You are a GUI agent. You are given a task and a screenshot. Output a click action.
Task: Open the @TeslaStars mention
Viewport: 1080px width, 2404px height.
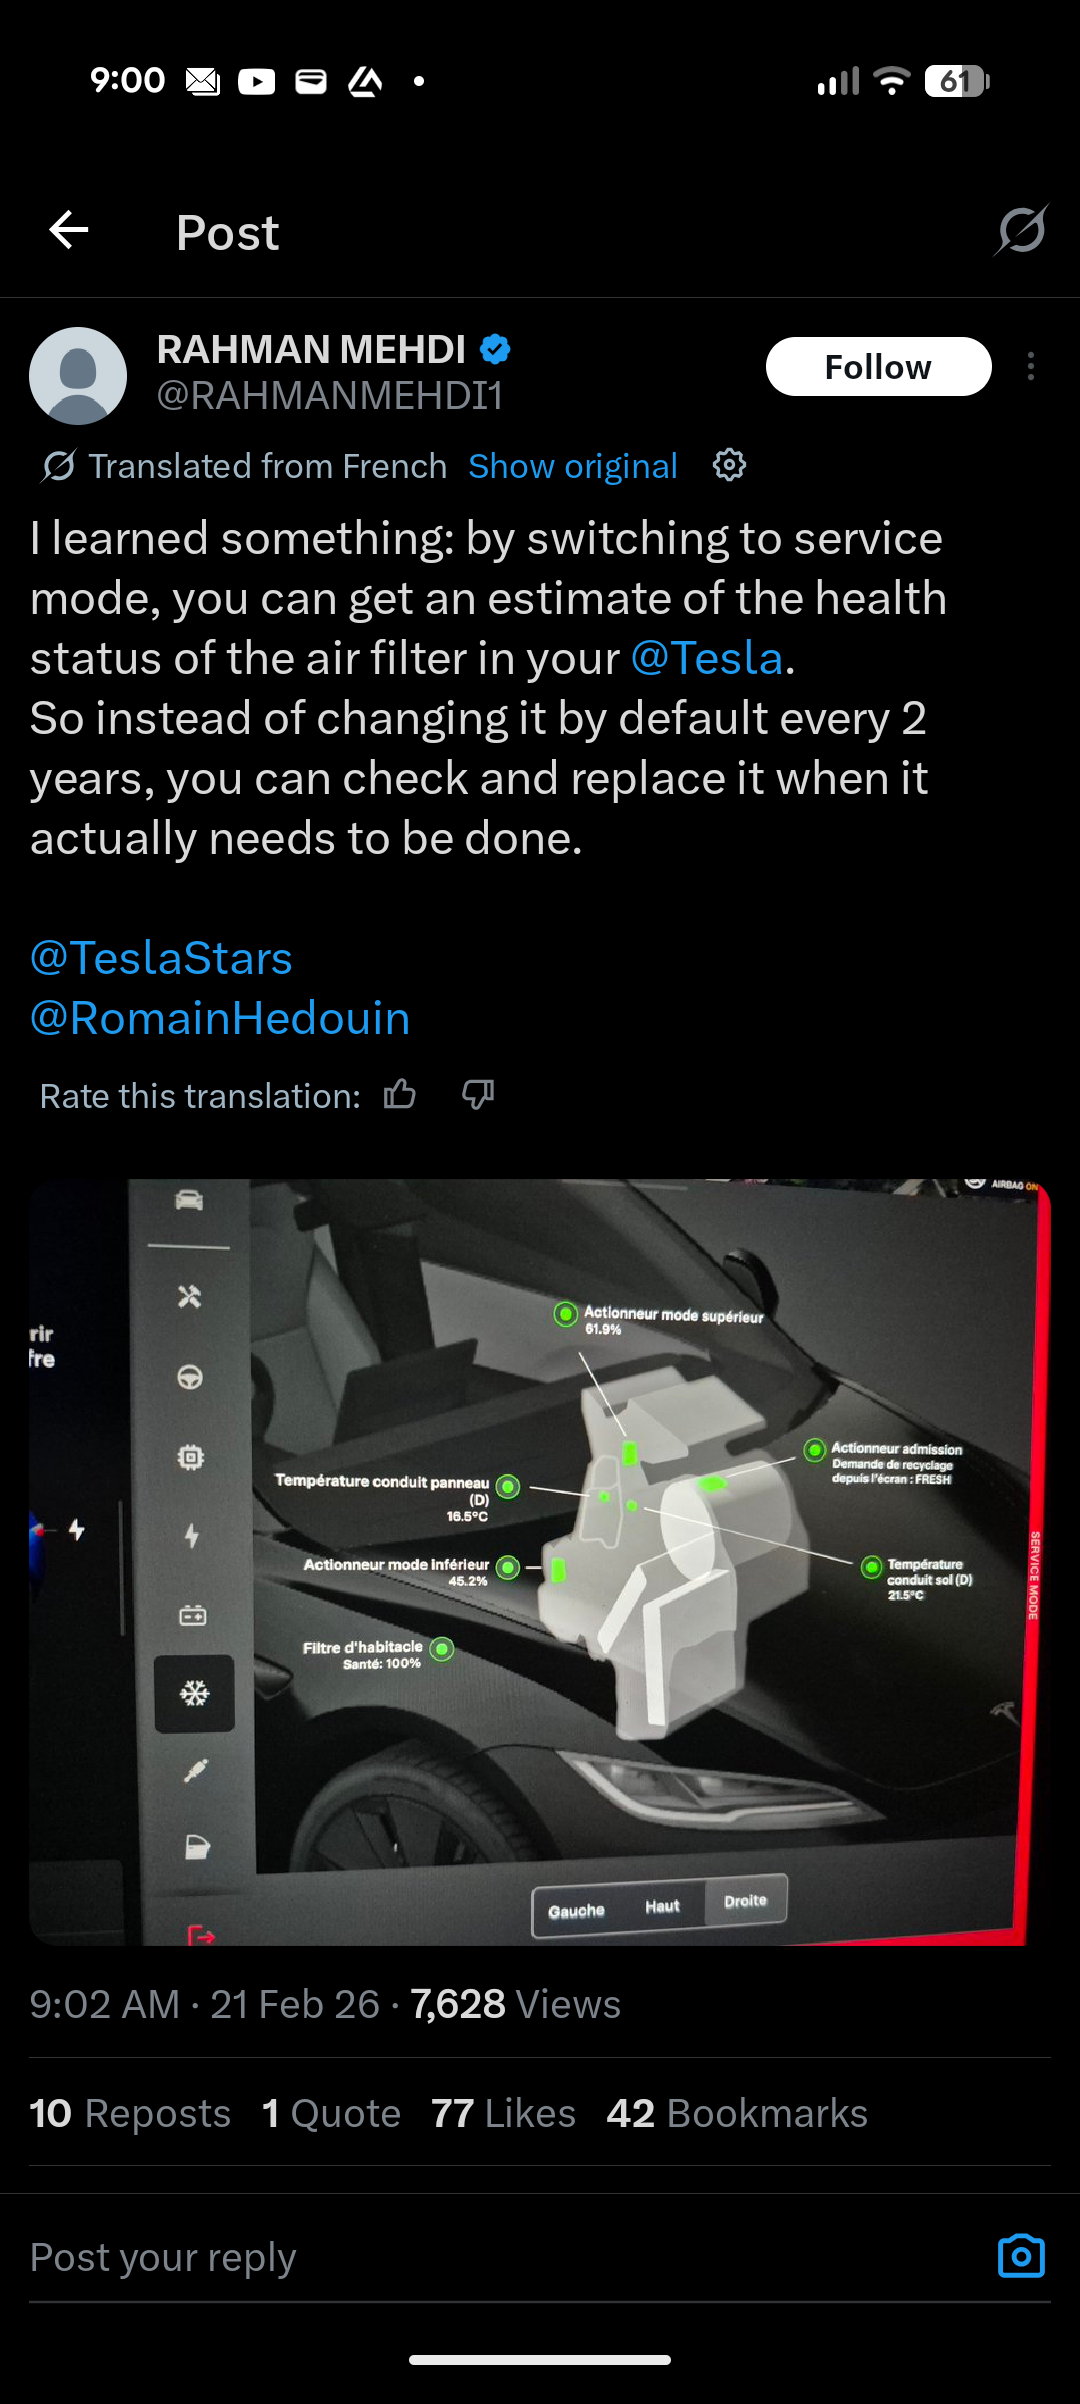161,958
